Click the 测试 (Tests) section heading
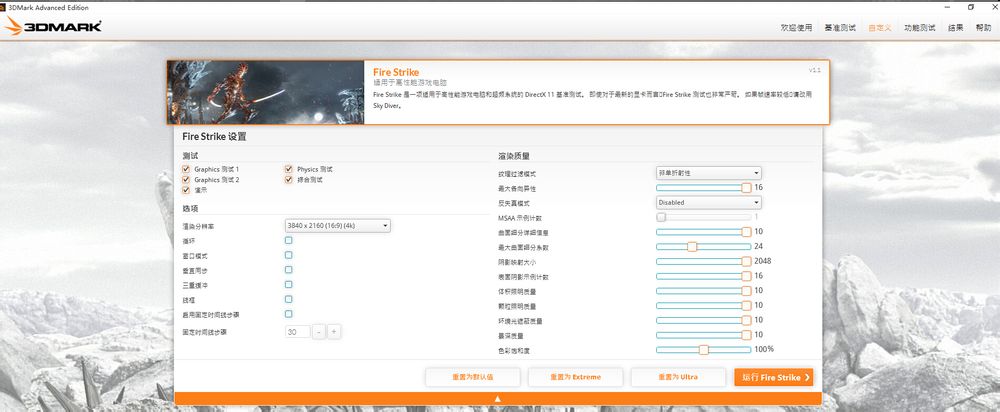Image resolution: width=1000 pixels, height=412 pixels. (x=190, y=156)
